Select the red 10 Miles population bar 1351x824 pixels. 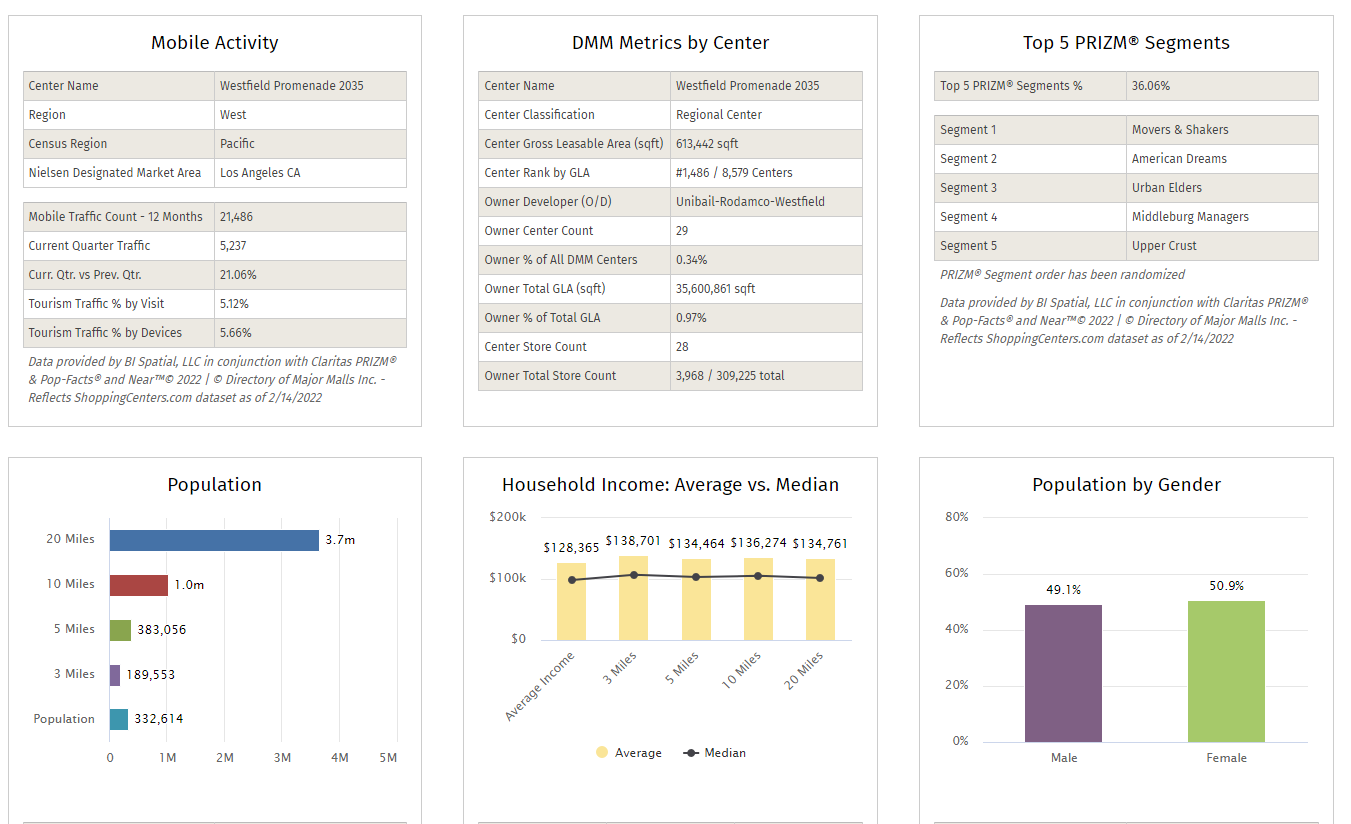pos(138,585)
